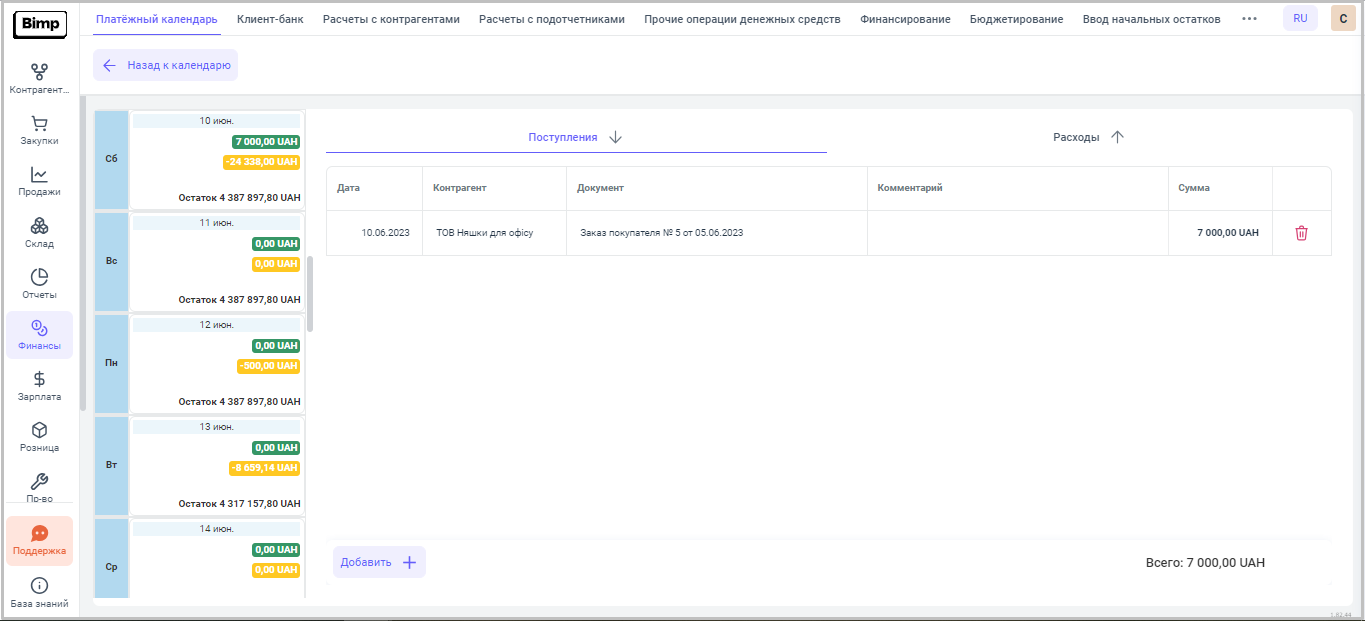Open the База знаний info section
Image resolution: width=1365 pixels, height=621 pixels.
[x=39, y=593]
